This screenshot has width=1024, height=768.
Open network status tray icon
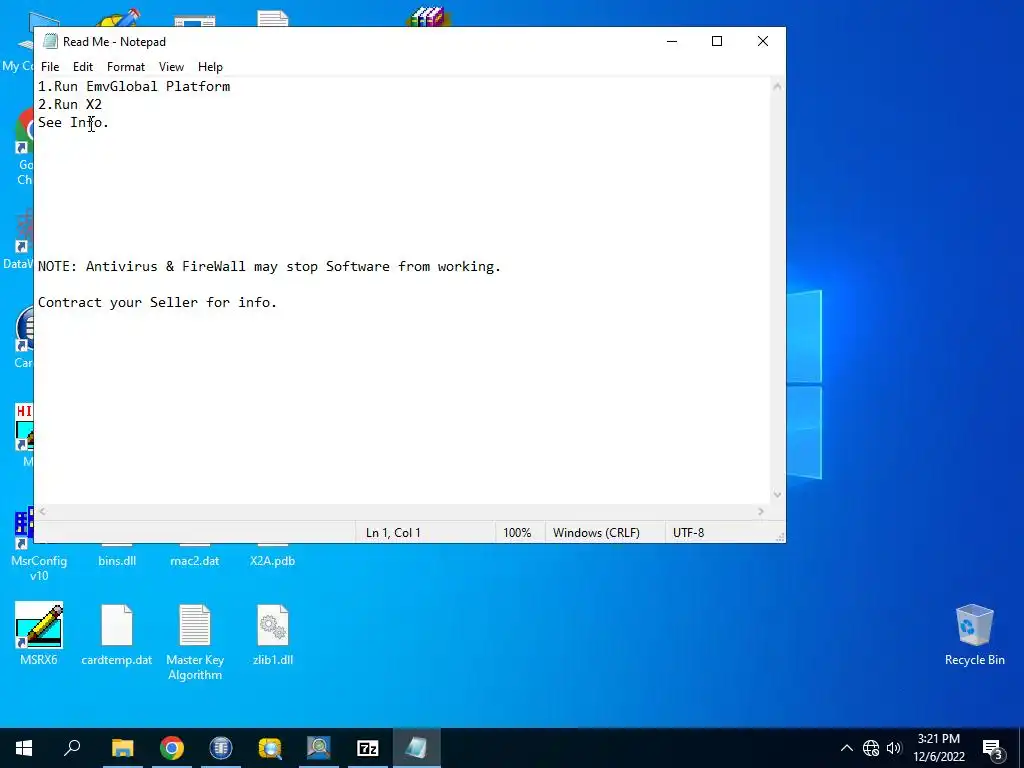(x=871, y=748)
